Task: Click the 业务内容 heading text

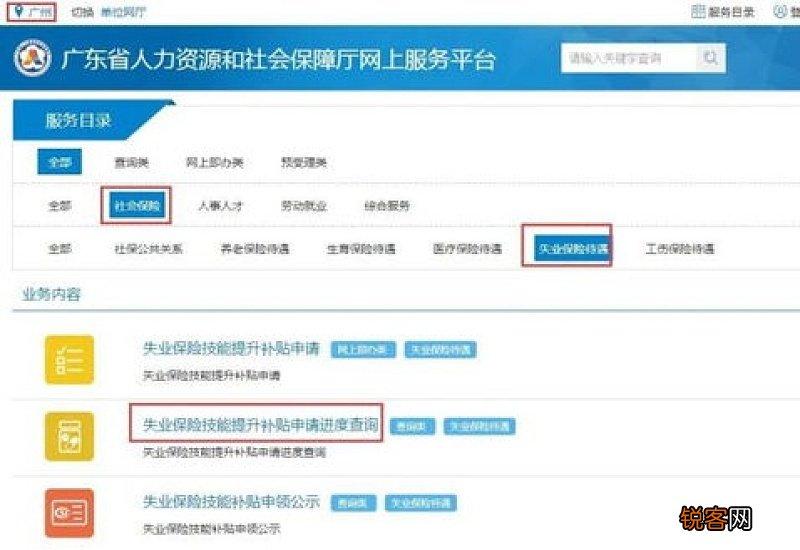Action: [51, 294]
